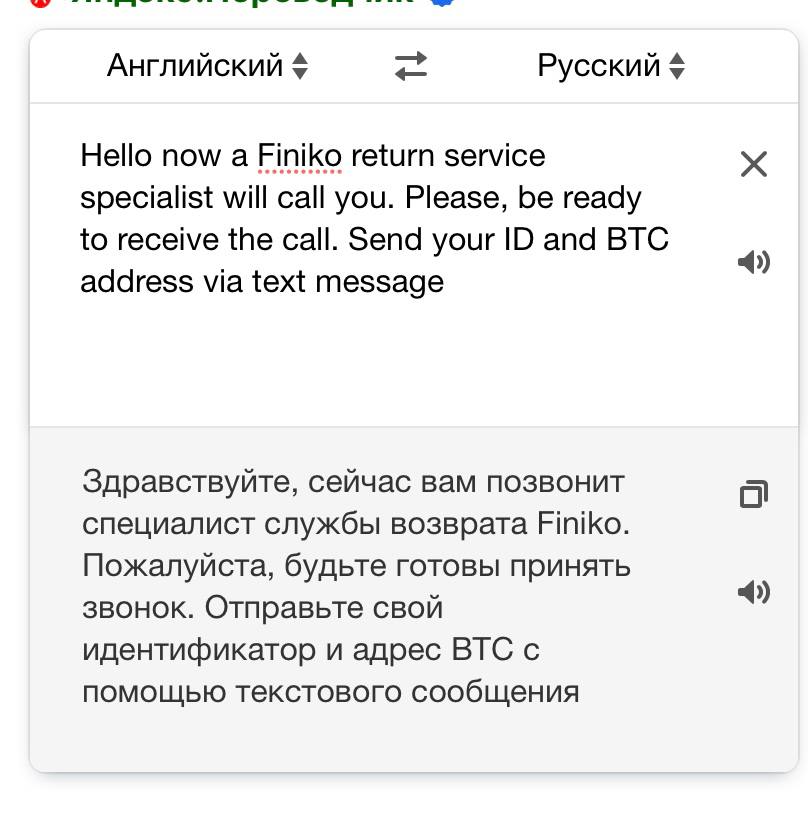Screen dimensions: 808x828
Task: Place cursor after 'text message' in the source
Action: 445,281
